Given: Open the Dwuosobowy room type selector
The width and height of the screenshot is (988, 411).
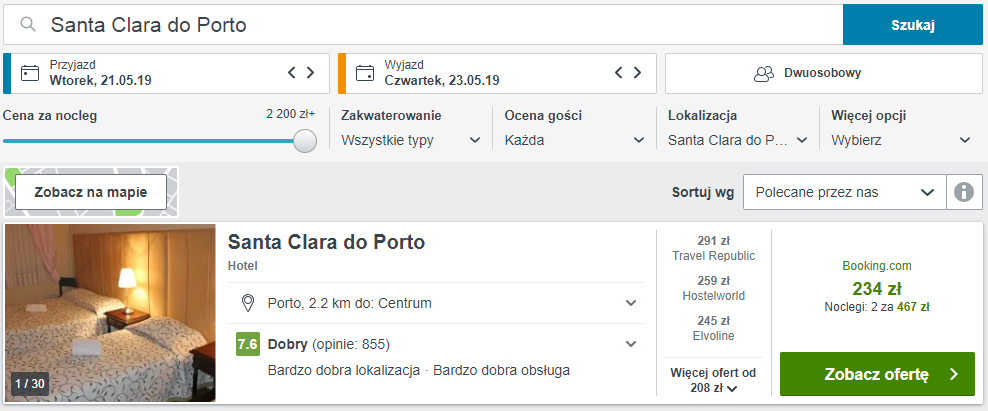Looking at the screenshot, I should click(824, 73).
